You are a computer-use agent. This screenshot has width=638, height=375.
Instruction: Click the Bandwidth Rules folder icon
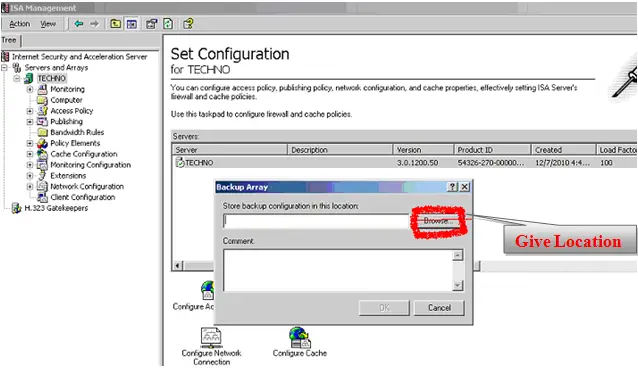[42, 132]
